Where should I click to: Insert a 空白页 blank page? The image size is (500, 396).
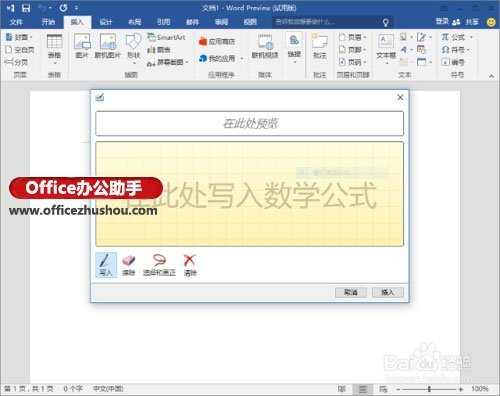coord(20,50)
